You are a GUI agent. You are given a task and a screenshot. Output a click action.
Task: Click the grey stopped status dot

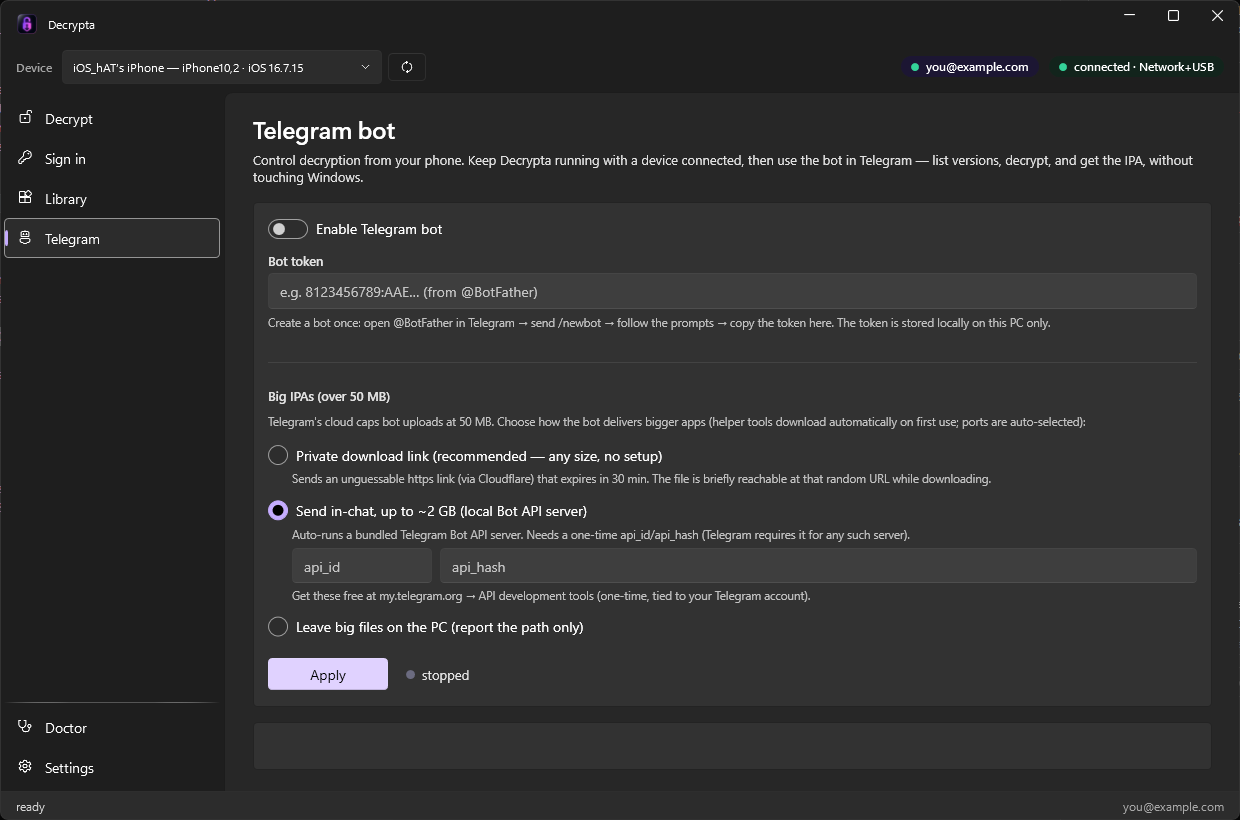pos(410,675)
